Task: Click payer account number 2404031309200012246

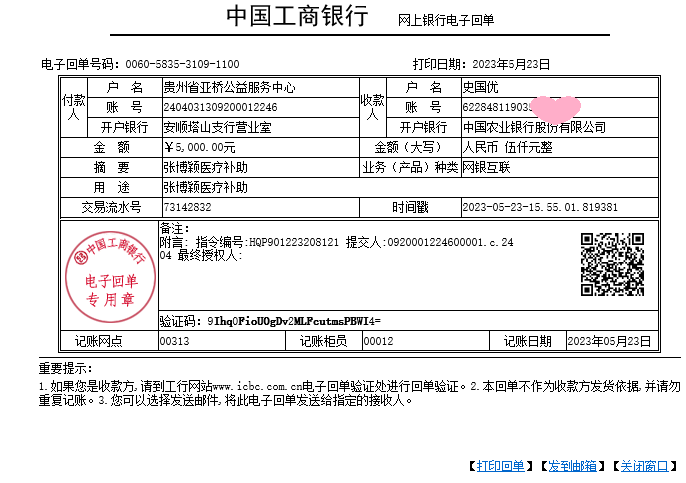Action: tap(220, 107)
